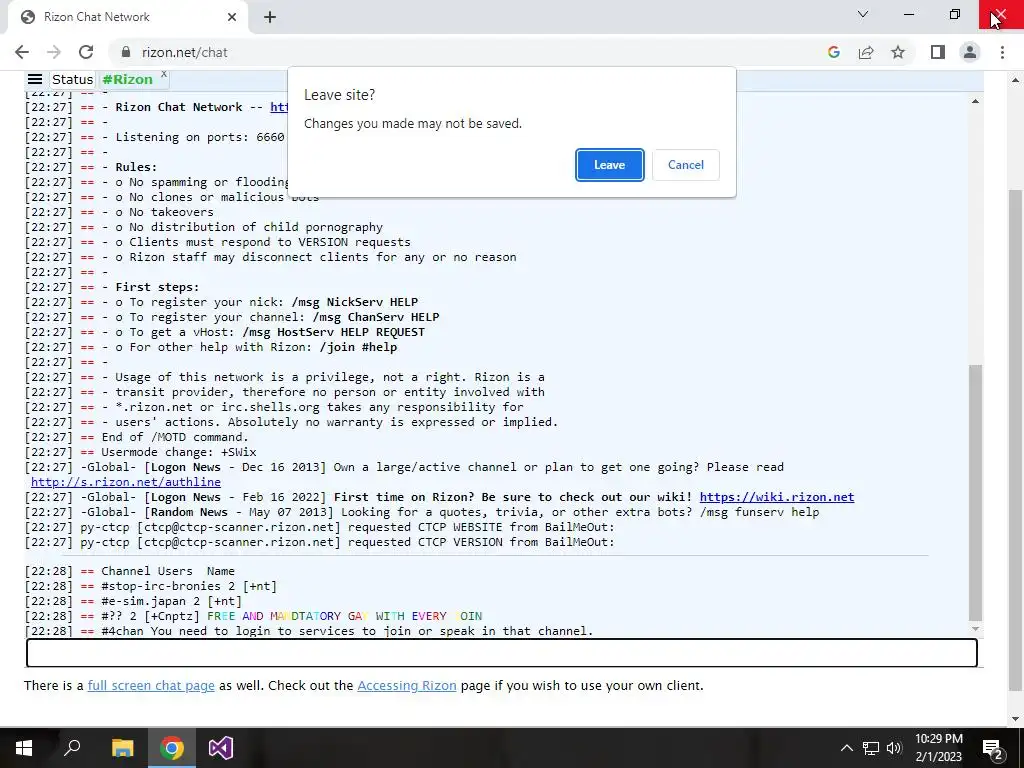The image size is (1024, 768).
Task: Open a new browser tab
Action: tap(270, 17)
